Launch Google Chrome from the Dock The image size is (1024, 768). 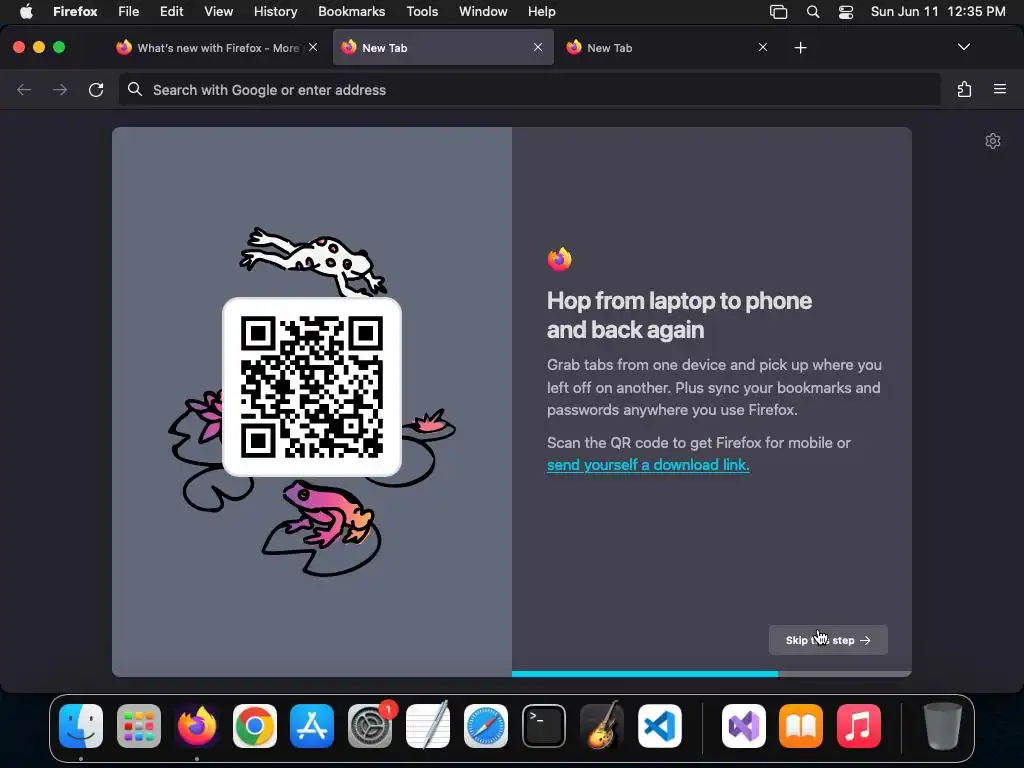(x=255, y=726)
